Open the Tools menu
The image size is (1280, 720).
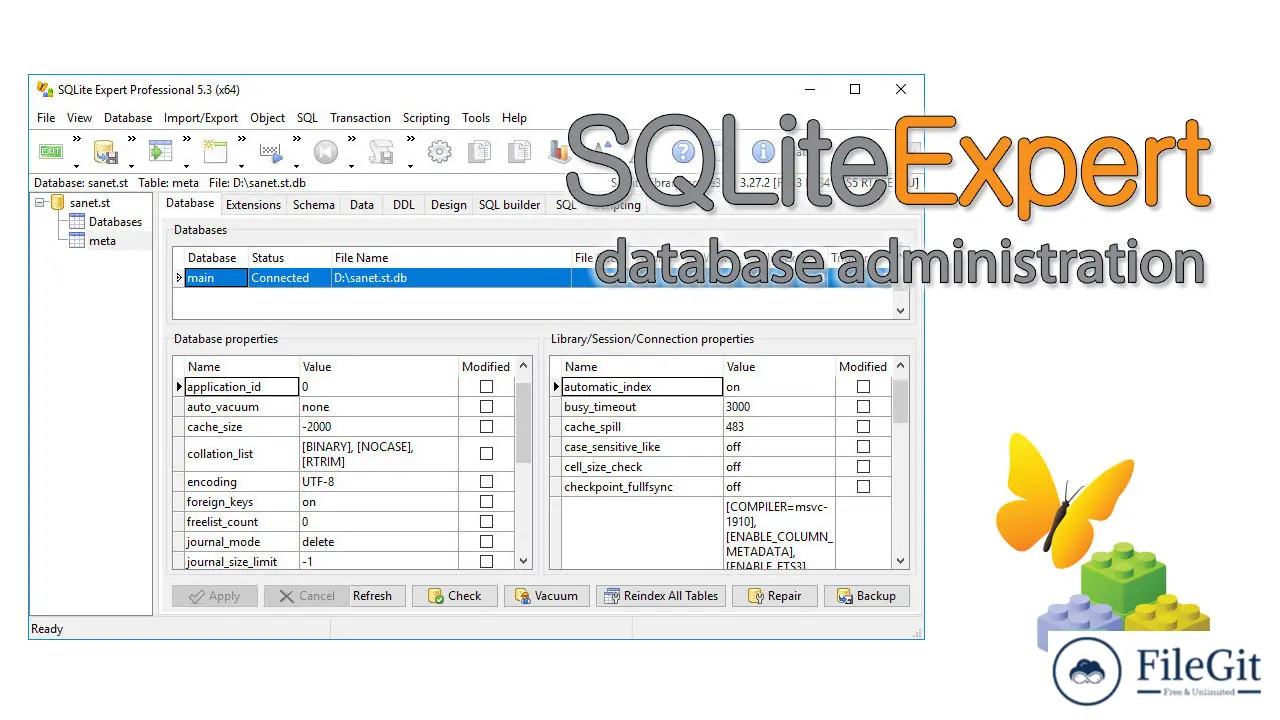click(476, 117)
